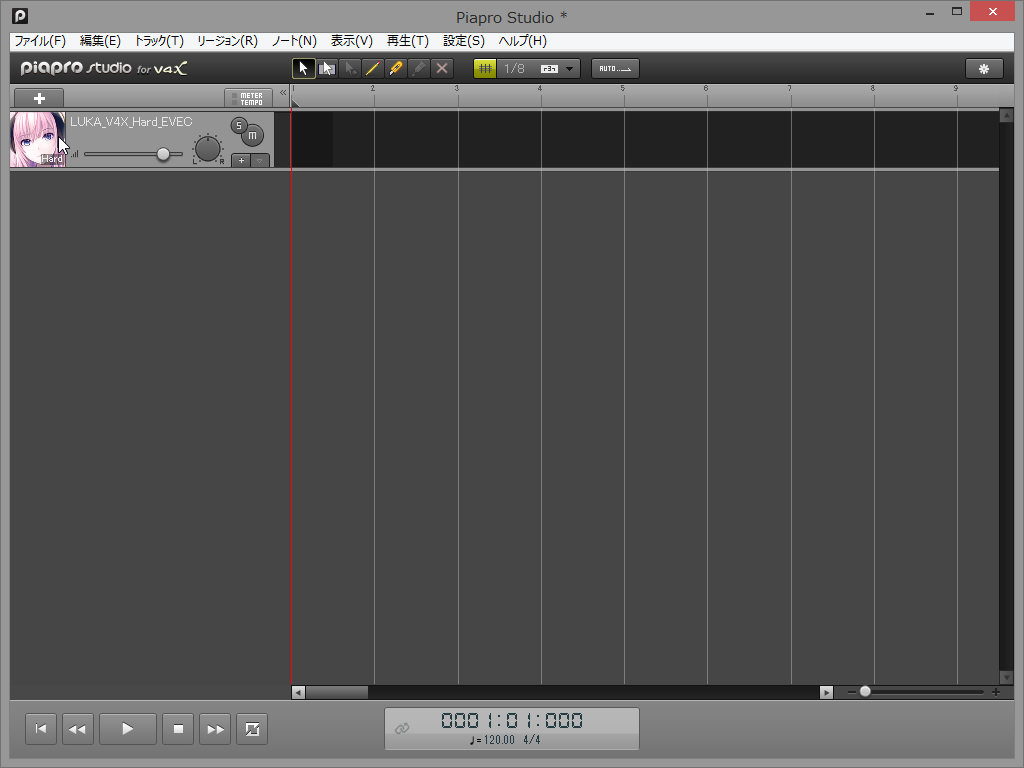This screenshot has height=768, width=1024.
Task: Click measure 5 on the timeline ruler
Action: 622,89
